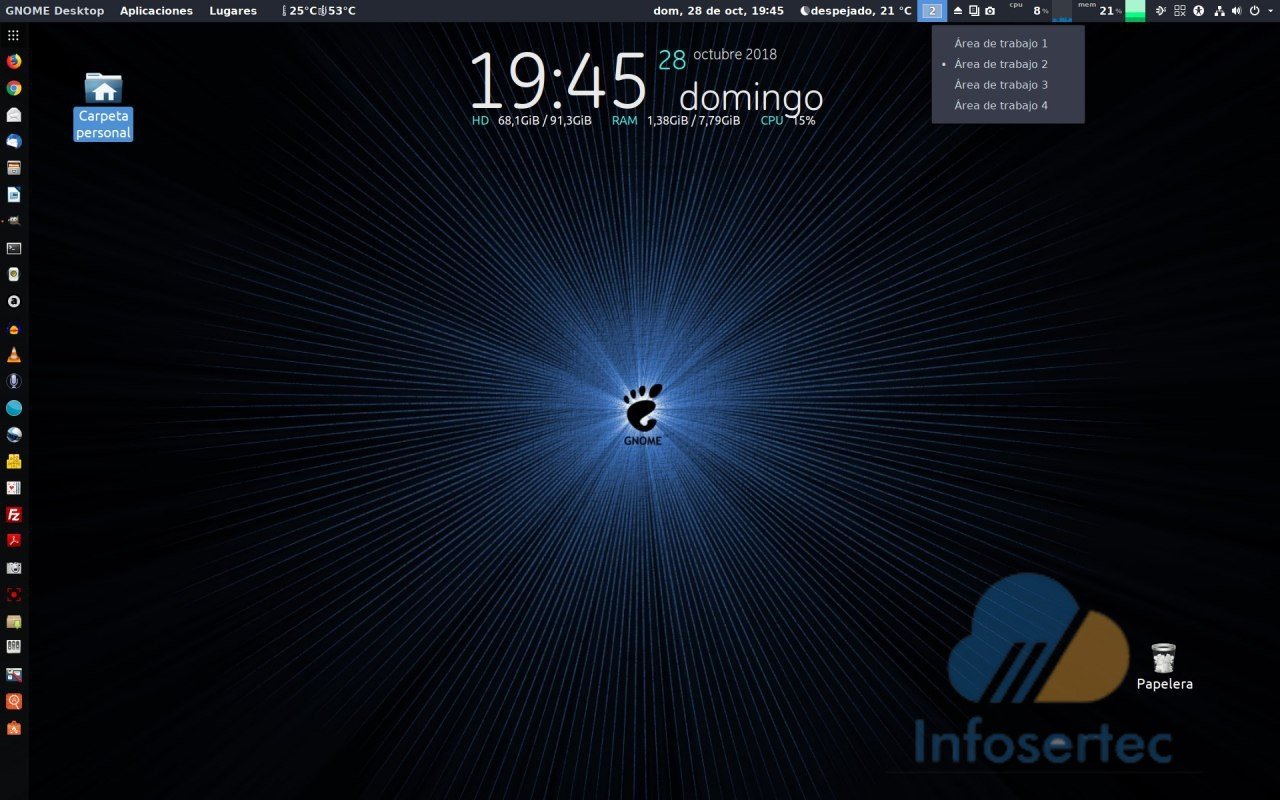Collapse the workspace indicator dropdown
This screenshot has width=1280, height=800.
point(932,11)
